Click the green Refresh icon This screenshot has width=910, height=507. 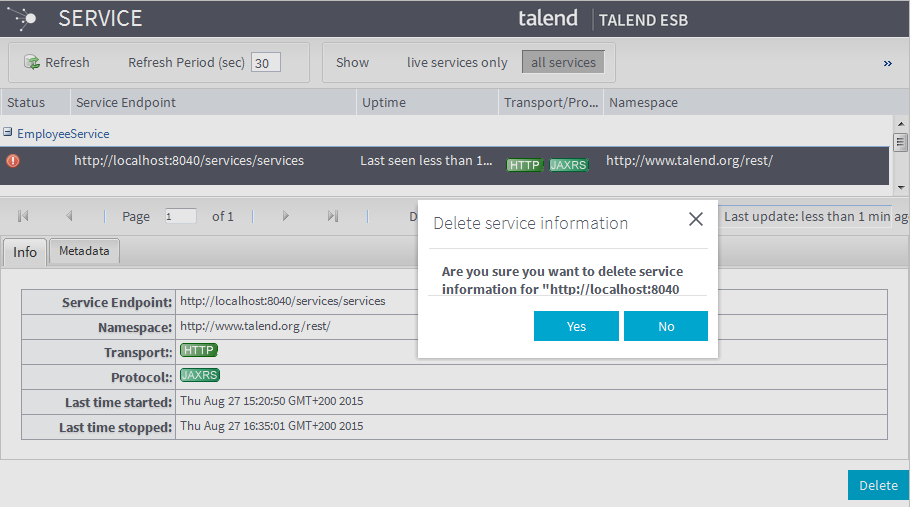pyautogui.click(x=31, y=62)
